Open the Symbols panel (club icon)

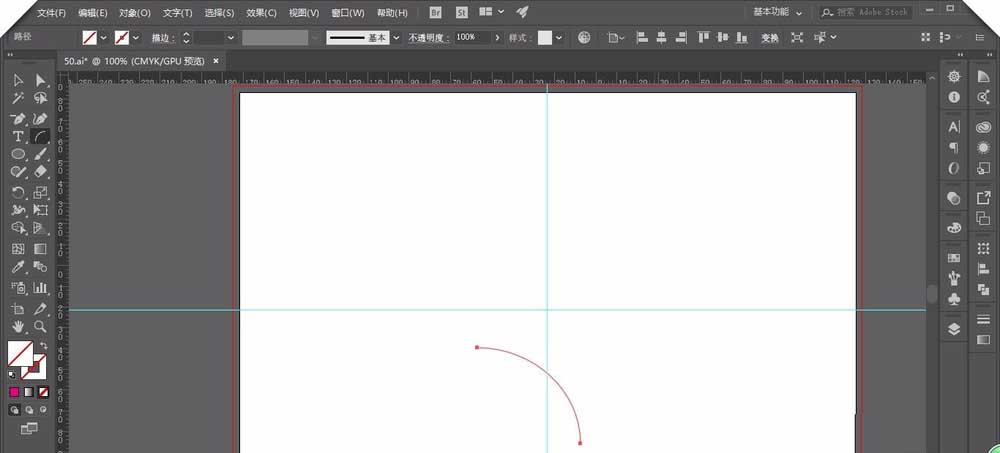954,298
